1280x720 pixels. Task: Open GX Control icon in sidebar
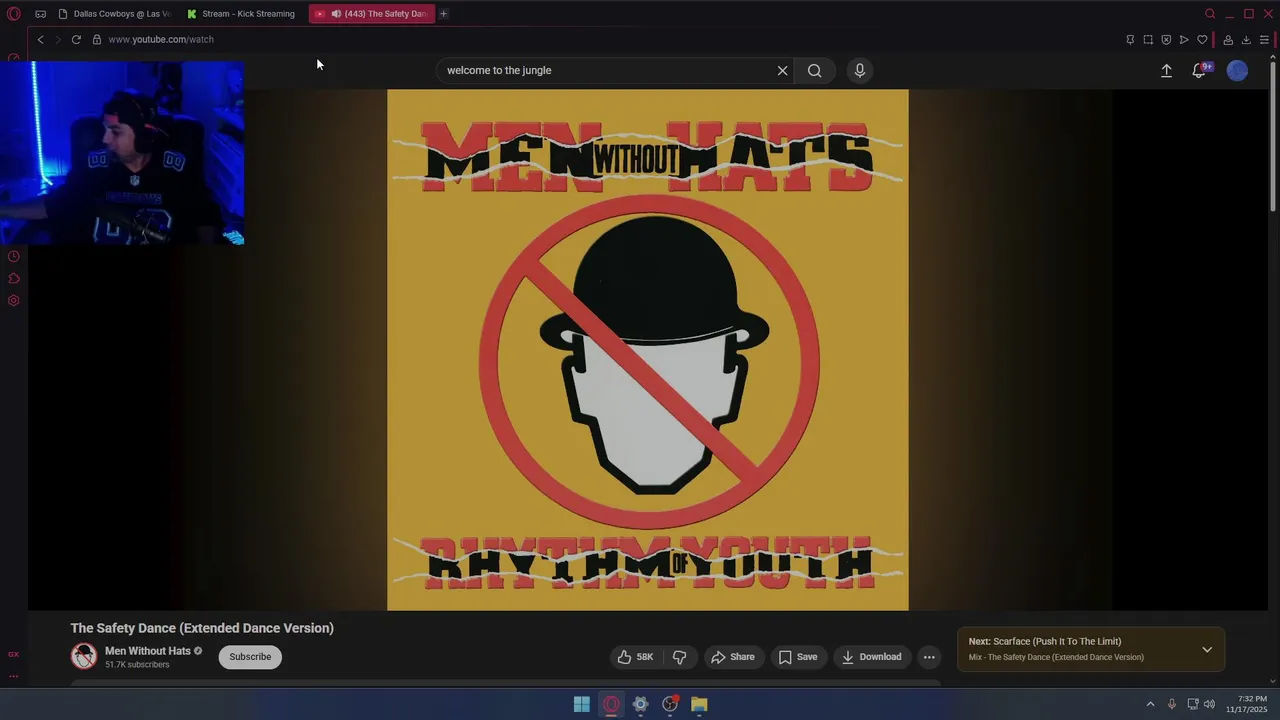click(13, 654)
